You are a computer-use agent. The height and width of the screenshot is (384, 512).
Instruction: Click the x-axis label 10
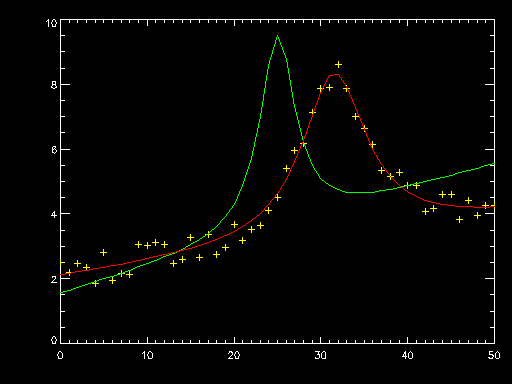(147, 355)
